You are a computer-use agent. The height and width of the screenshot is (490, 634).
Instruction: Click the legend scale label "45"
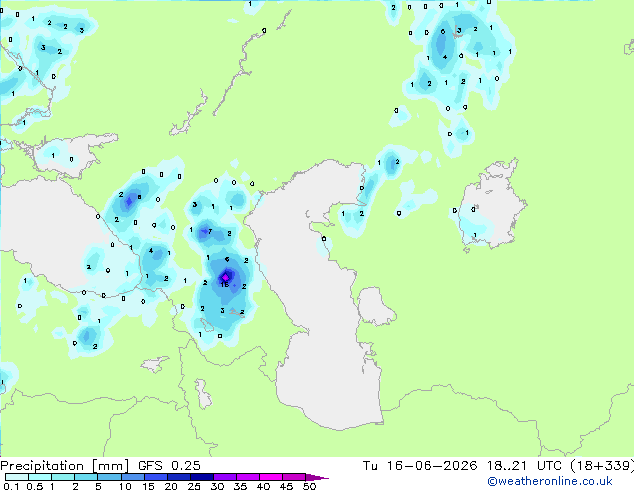tap(286, 486)
